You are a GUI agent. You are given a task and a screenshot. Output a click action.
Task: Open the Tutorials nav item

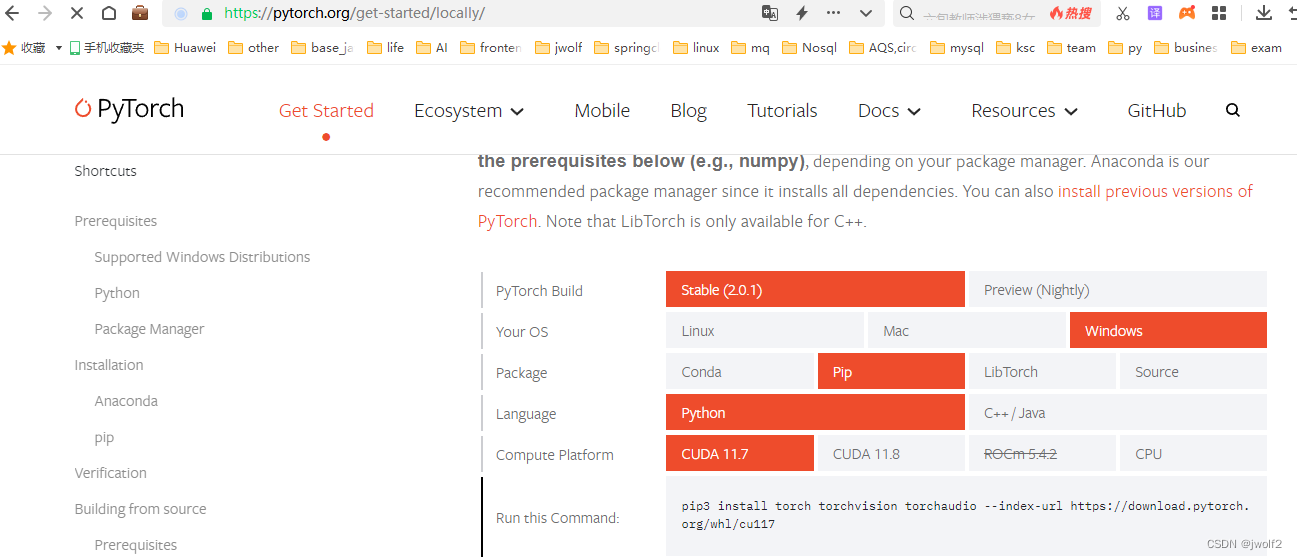[x=782, y=111]
